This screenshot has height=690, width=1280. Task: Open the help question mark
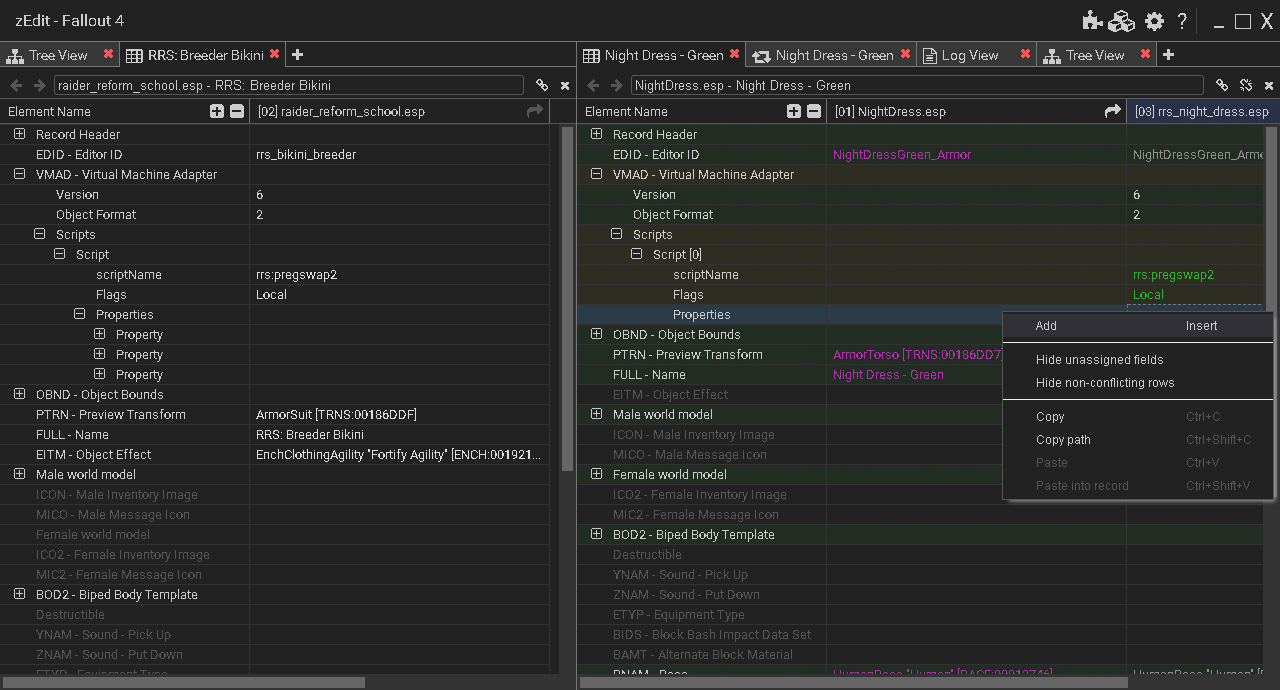1182,21
